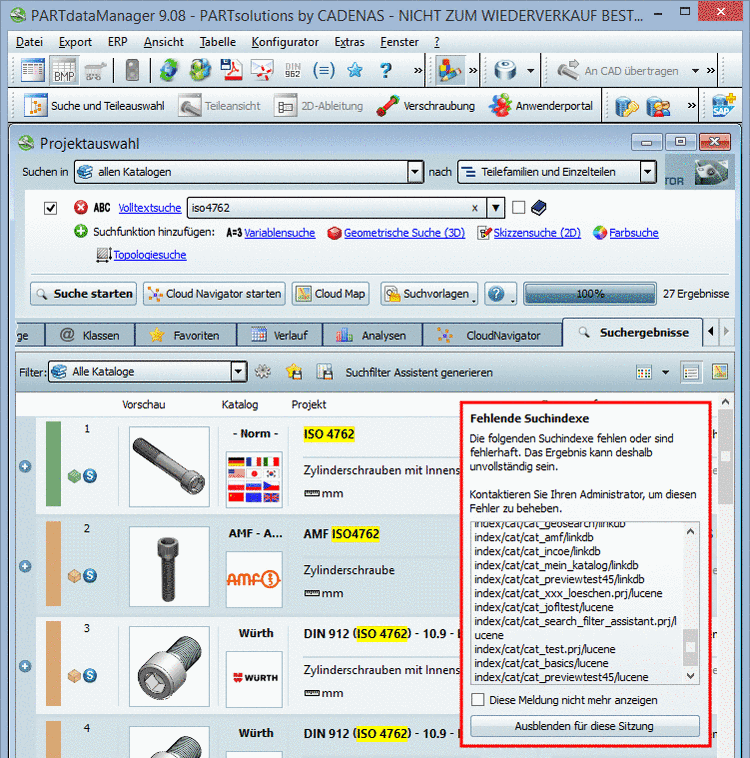Click the star folder icon in filter bar
The width and height of the screenshot is (750, 758).
point(294,371)
